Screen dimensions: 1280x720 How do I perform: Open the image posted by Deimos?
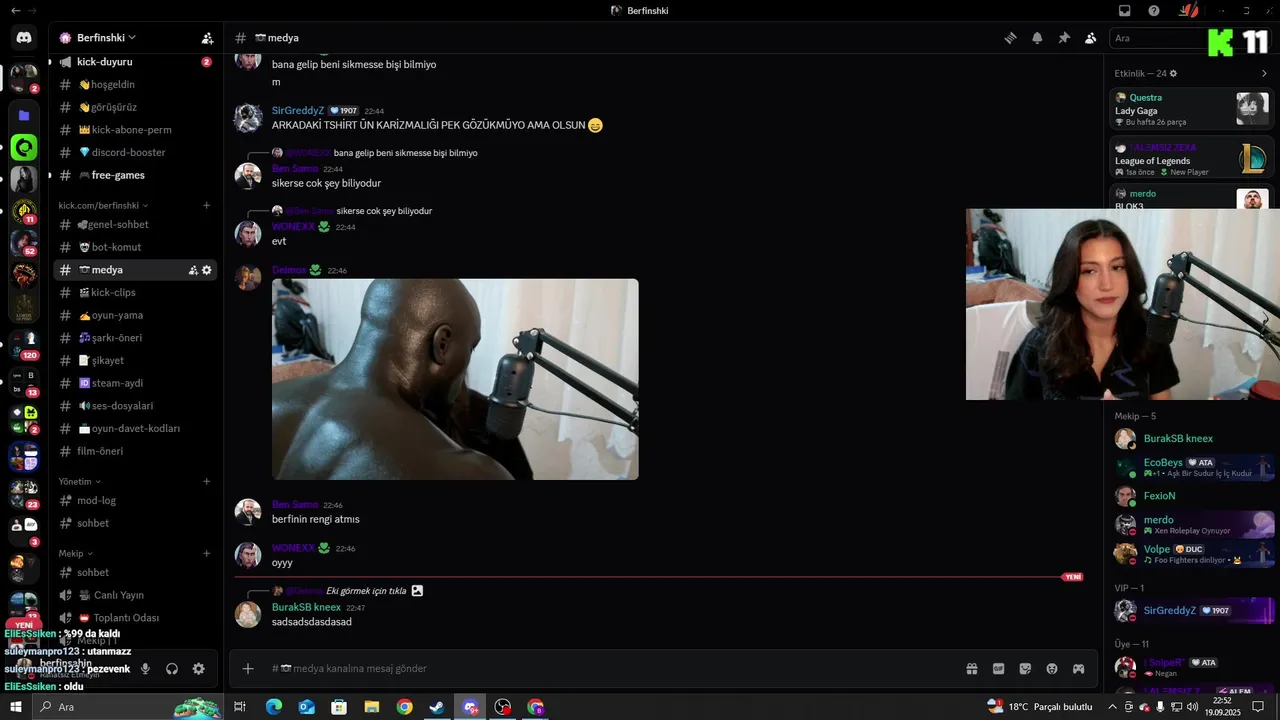click(x=455, y=379)
